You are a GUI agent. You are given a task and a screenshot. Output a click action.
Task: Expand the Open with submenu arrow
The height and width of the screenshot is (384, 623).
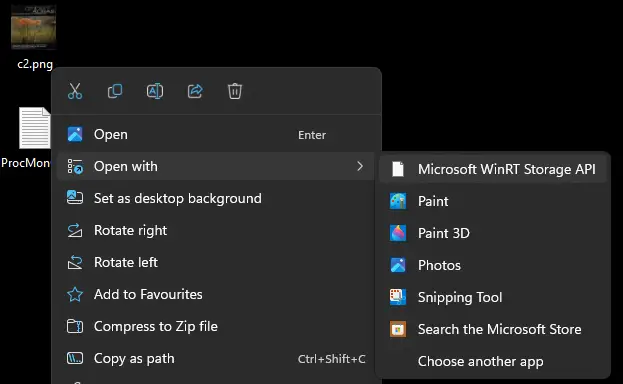(360, 166)
